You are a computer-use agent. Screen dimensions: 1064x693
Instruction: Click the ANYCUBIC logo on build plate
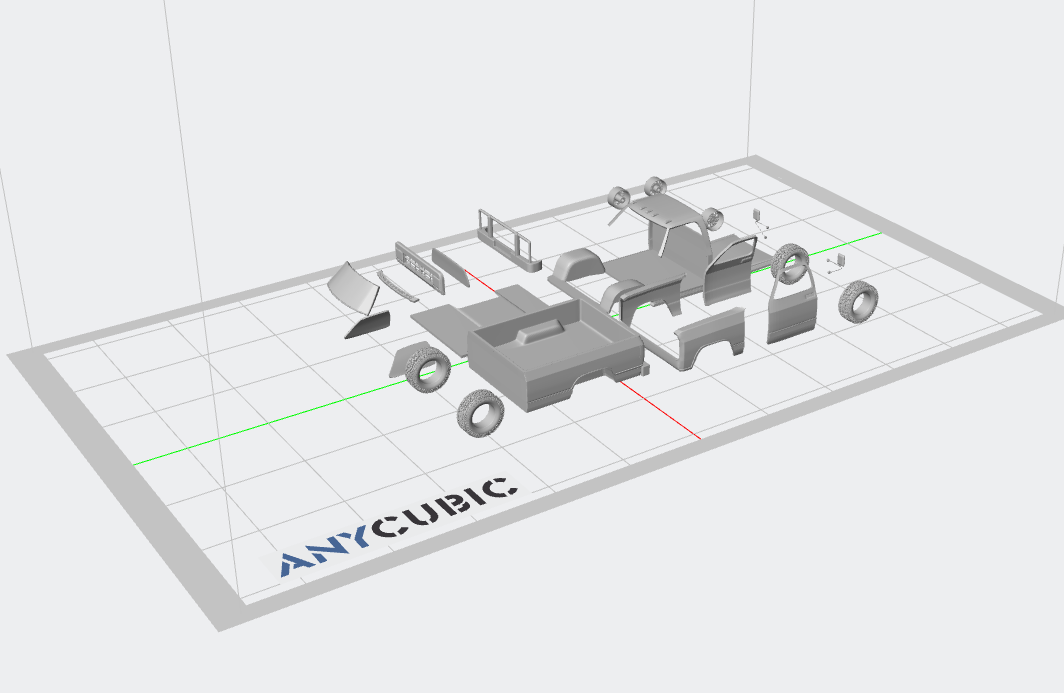398,527
